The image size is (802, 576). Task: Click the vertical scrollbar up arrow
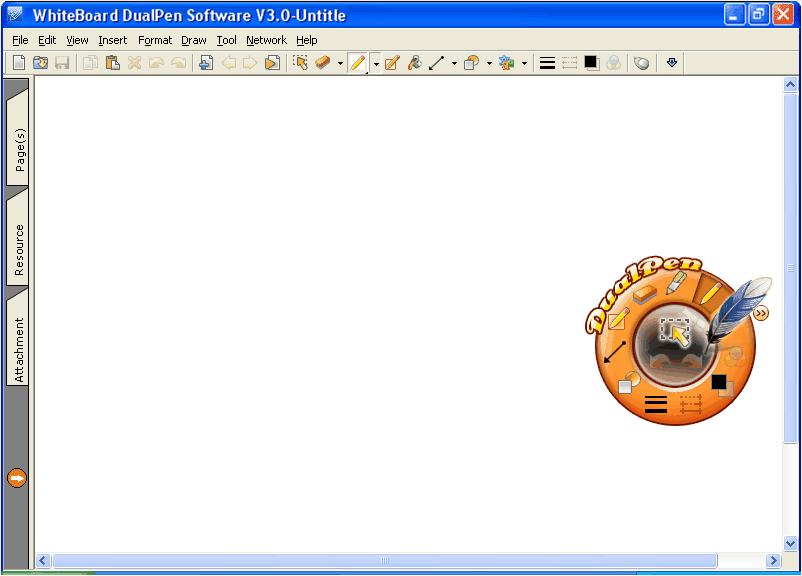[790, 84]
